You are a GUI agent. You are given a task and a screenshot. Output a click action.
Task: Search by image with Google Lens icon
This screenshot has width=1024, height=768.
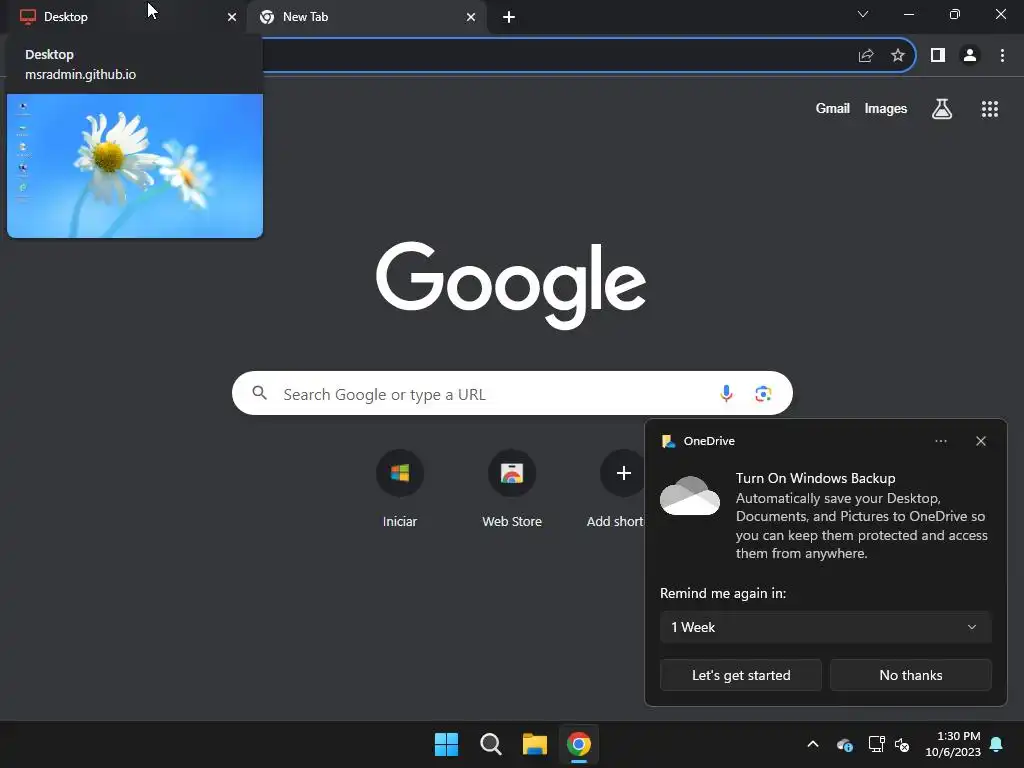763,394
